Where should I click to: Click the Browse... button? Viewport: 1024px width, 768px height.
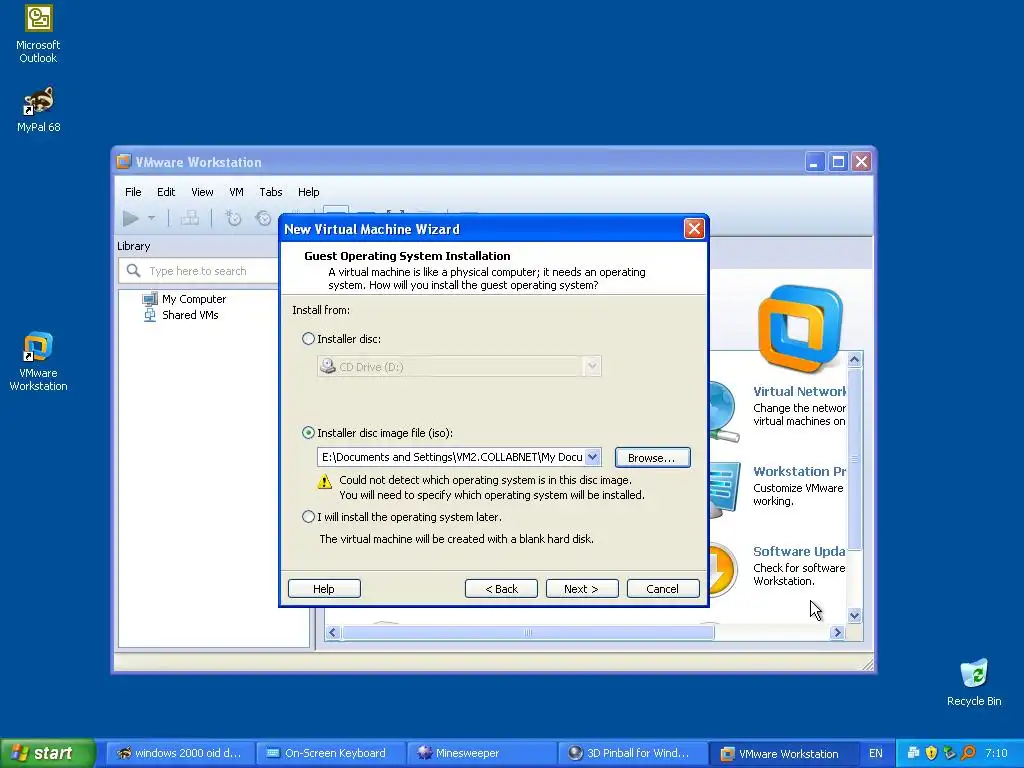[652, 457]
